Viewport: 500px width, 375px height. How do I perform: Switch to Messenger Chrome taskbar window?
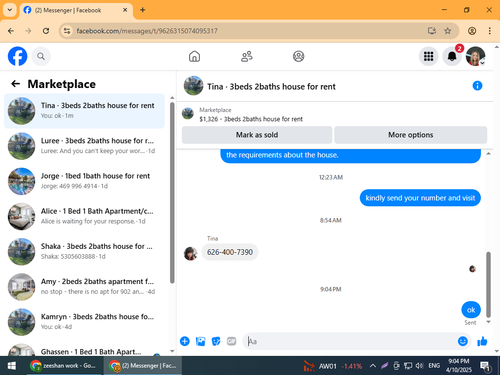[x=143, y=366]
